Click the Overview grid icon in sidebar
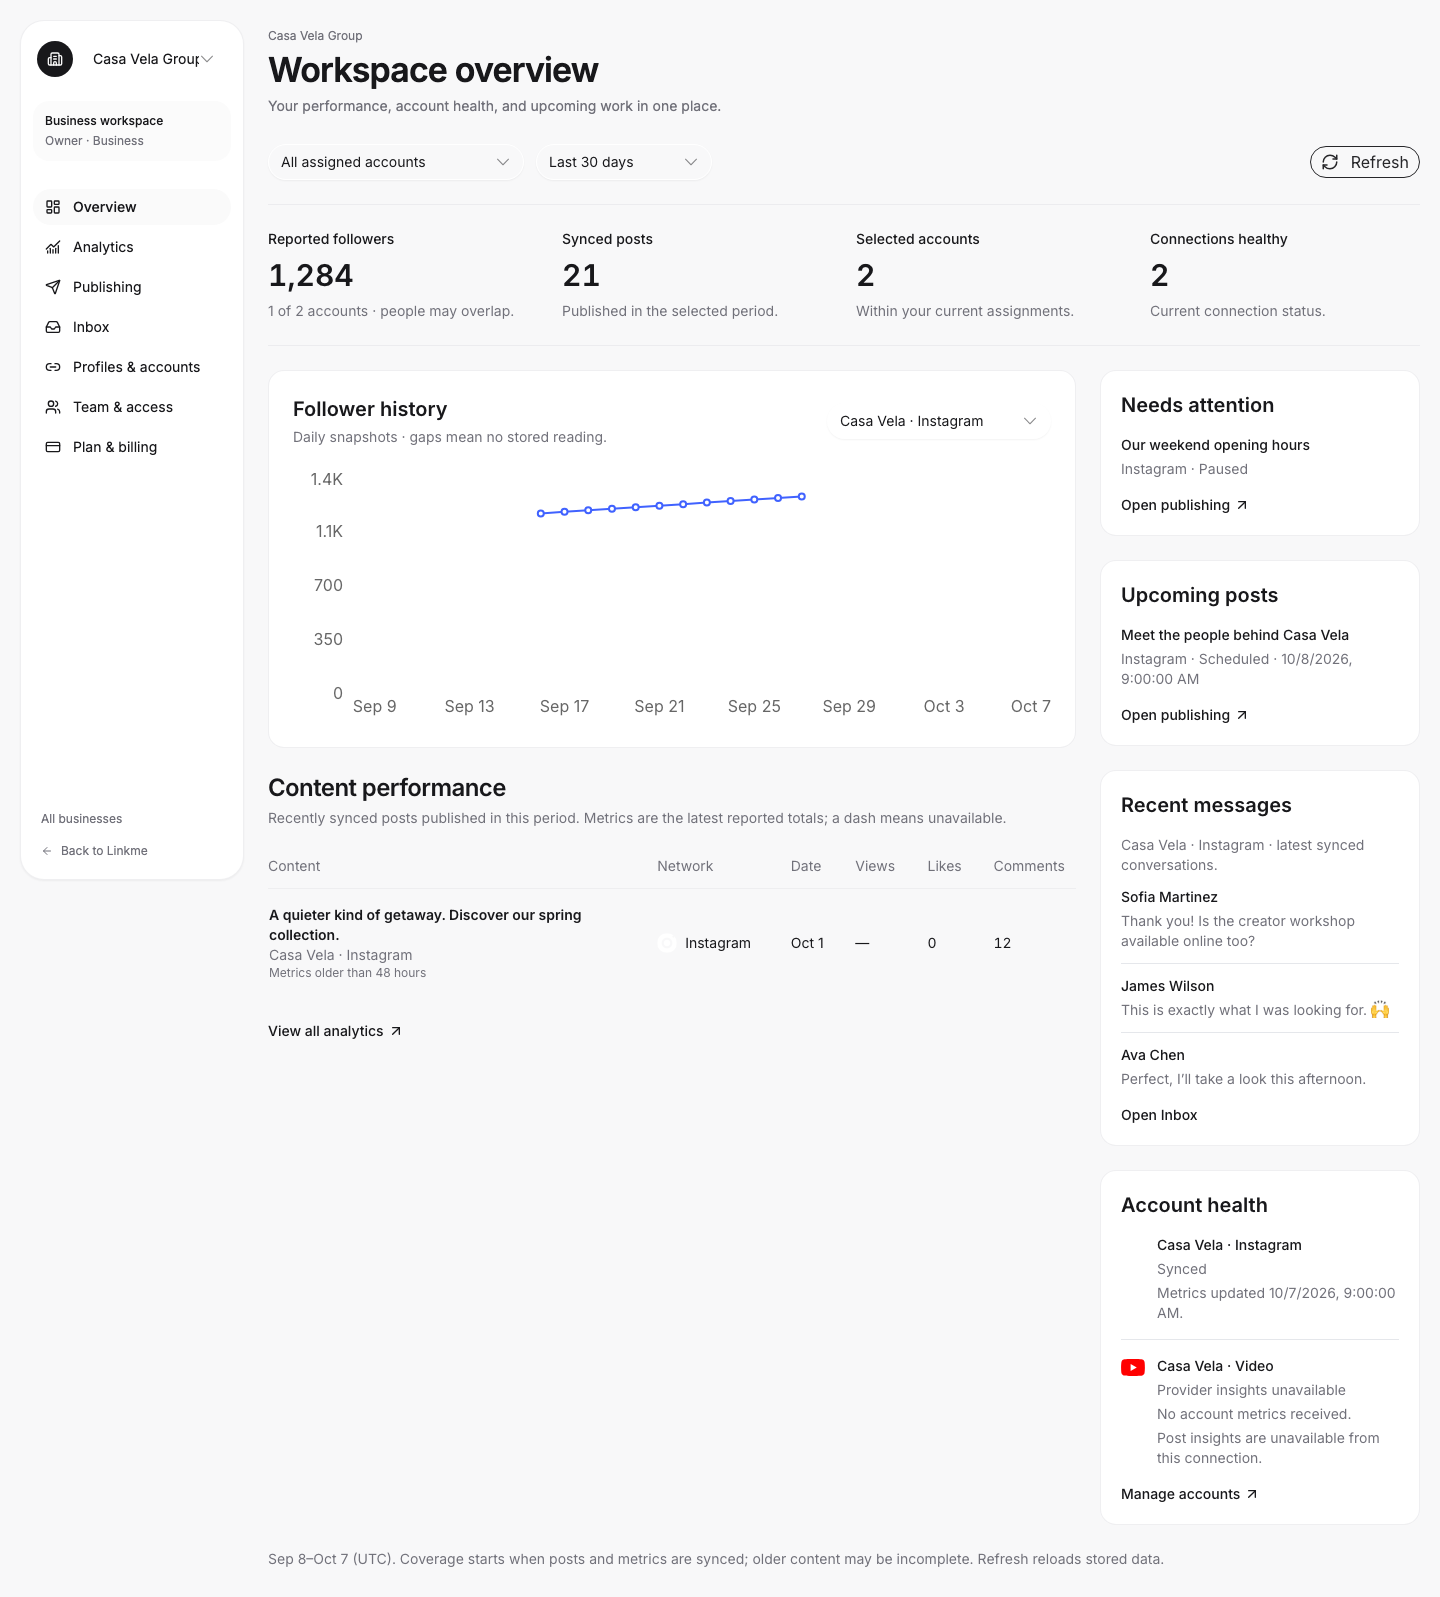 53,207
